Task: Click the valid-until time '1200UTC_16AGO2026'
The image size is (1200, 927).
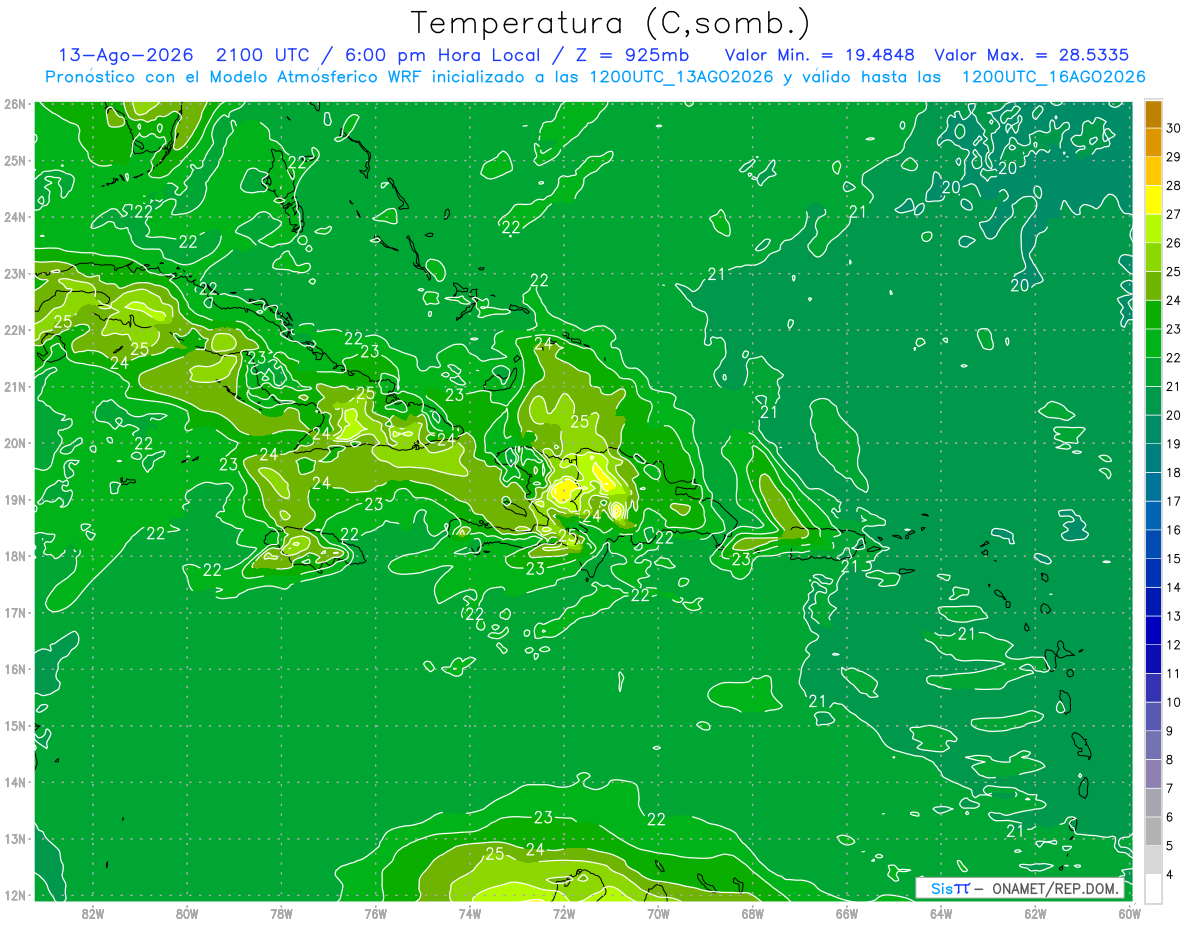Action: (x=1052, y=77)
